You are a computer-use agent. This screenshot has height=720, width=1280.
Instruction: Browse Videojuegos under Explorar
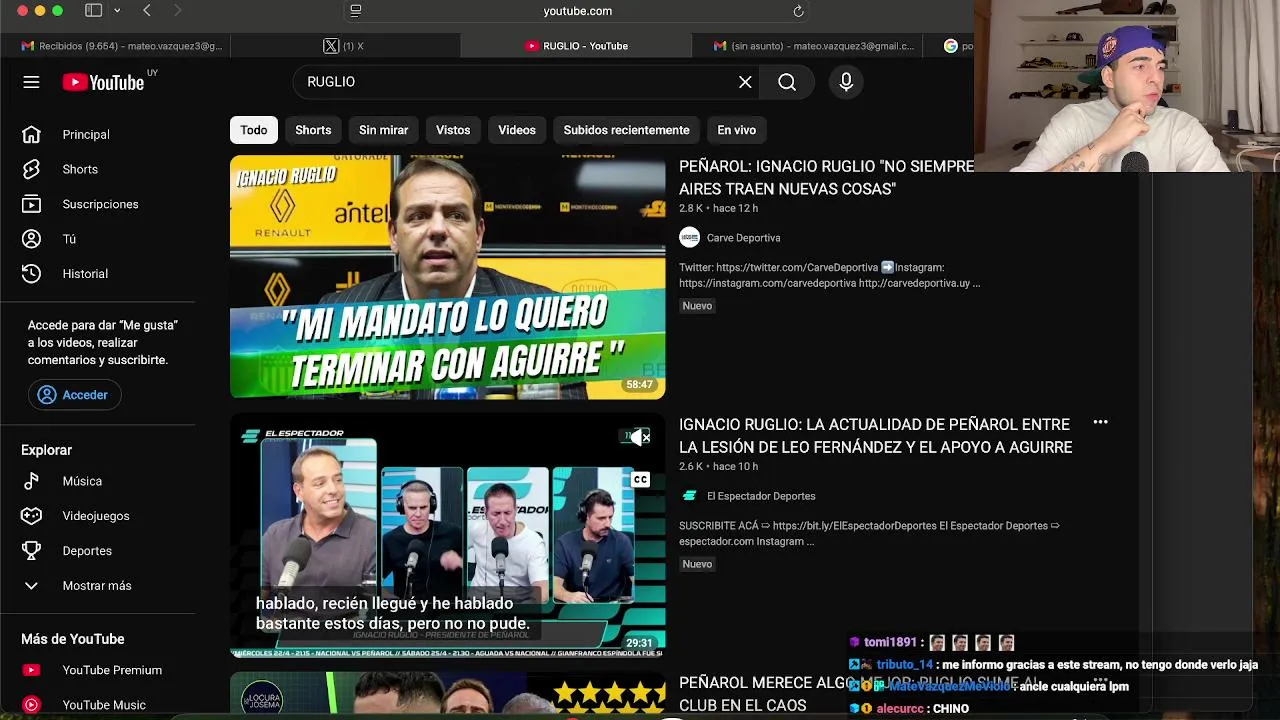pyautogui.click(x=98, y=516)
